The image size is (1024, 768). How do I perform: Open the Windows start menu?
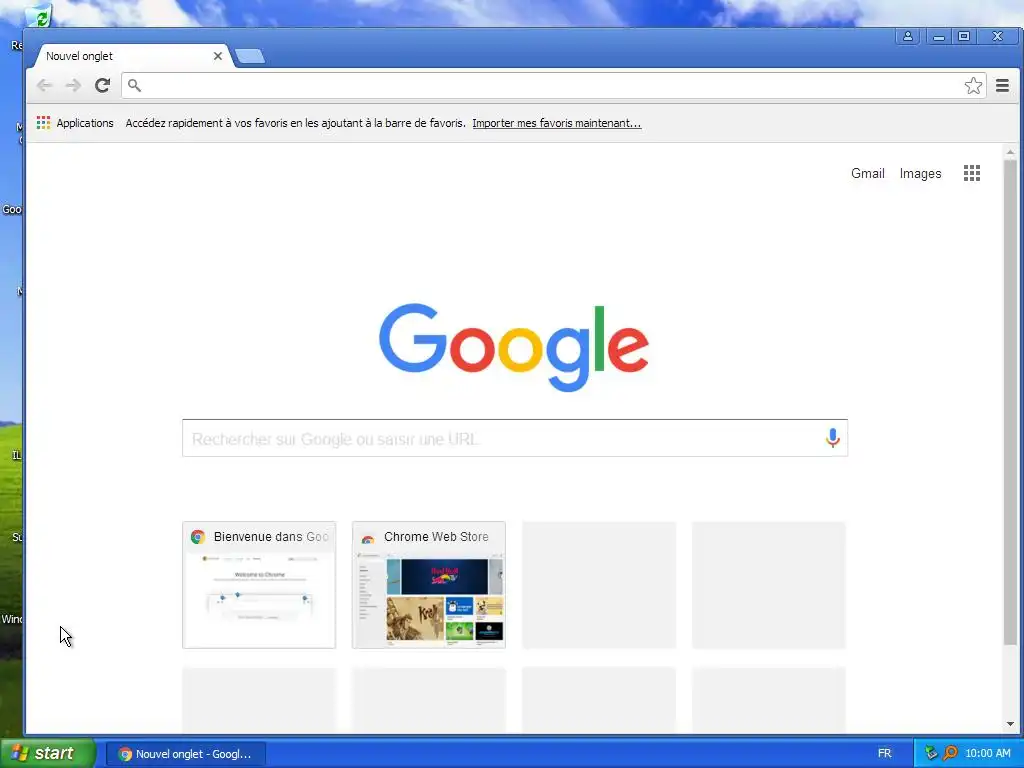click(x=48, y=753)
